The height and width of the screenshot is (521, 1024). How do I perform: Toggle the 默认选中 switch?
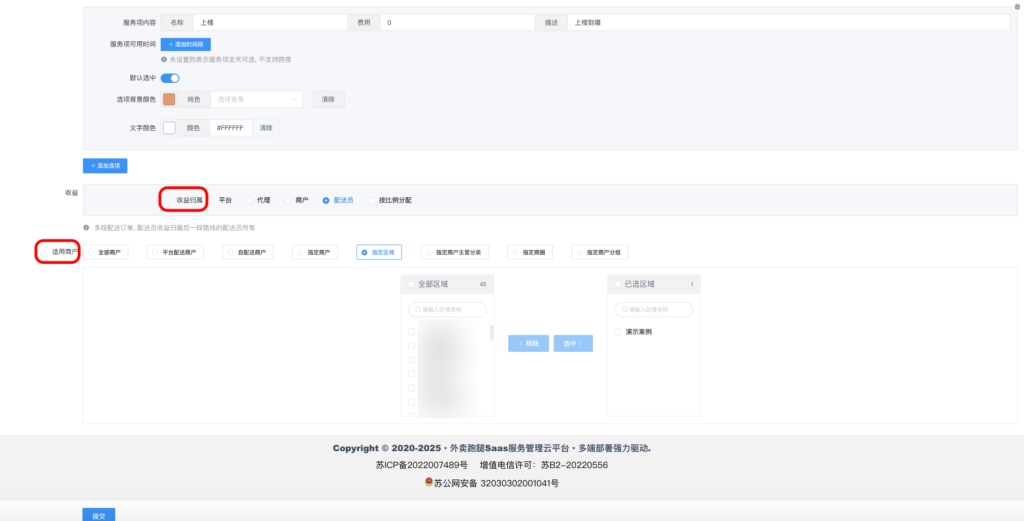click(170, 78)
